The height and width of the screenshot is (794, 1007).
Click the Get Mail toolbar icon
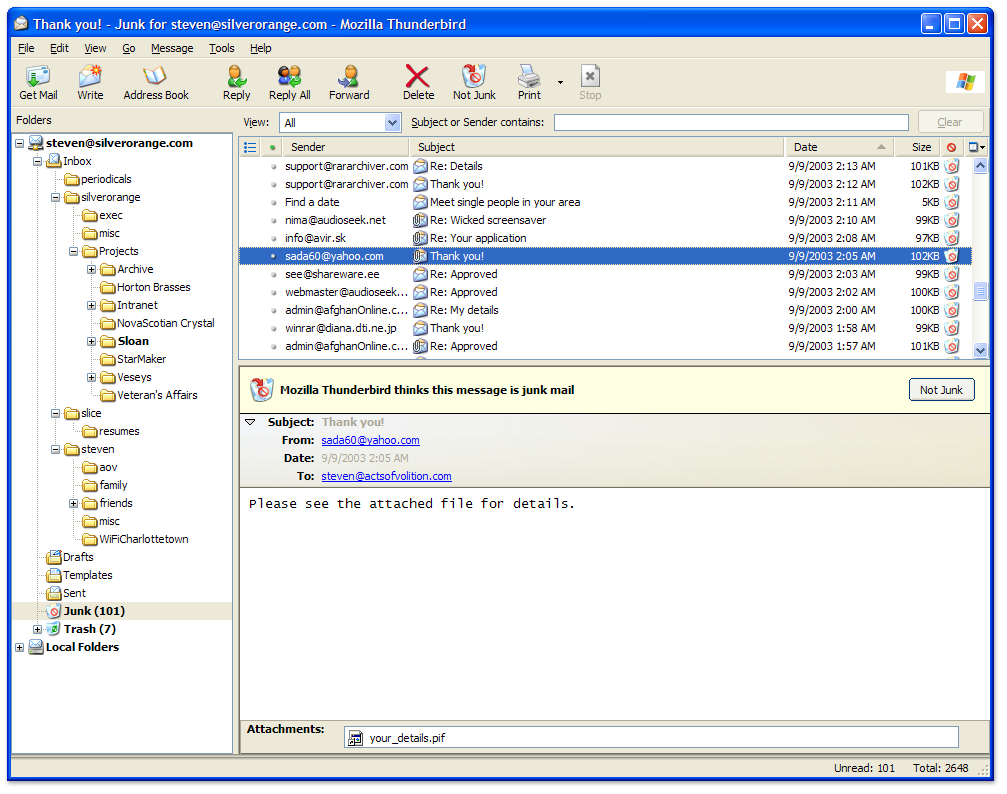(x=37, y=80)
